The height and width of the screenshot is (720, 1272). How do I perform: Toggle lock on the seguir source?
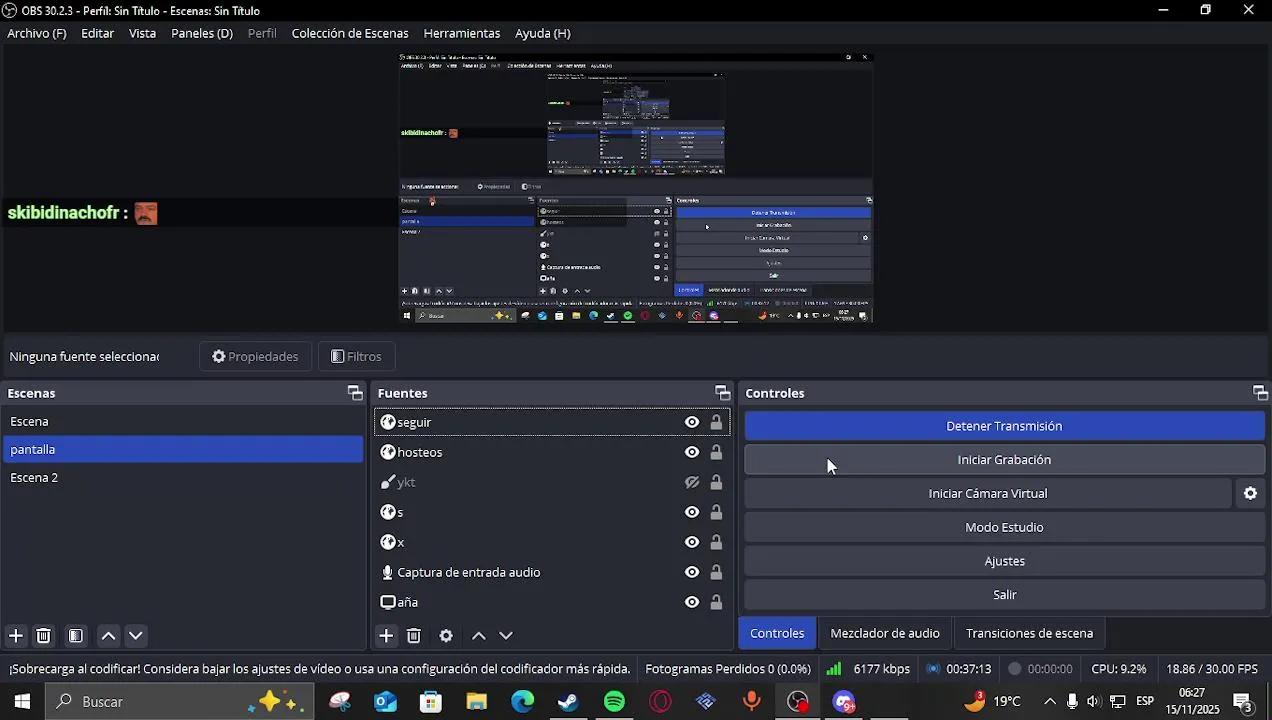click(716, 422)
